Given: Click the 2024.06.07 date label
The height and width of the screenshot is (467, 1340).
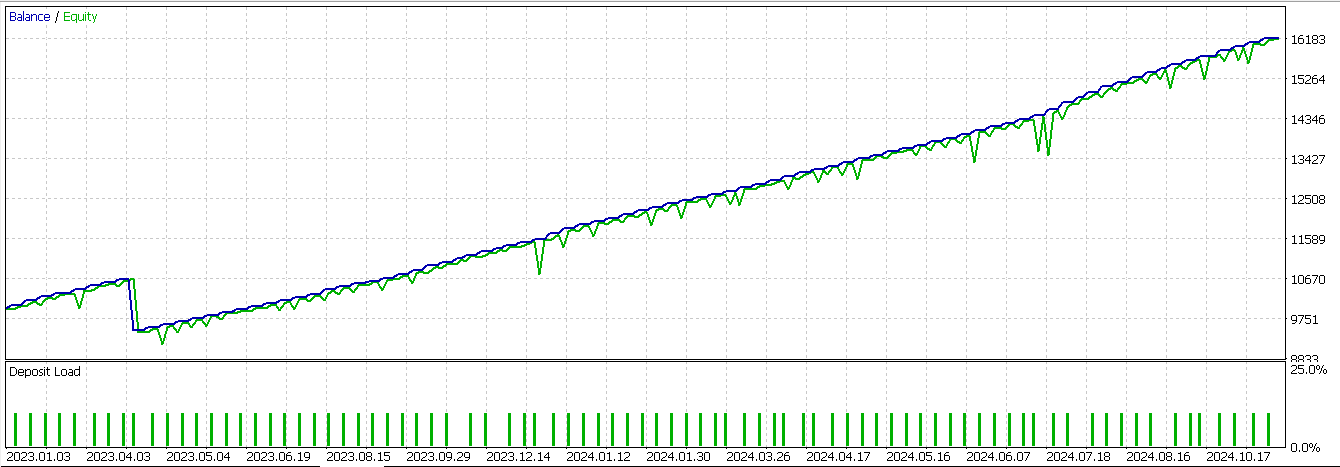Looking at the screenshot, I should pos(998,457).
